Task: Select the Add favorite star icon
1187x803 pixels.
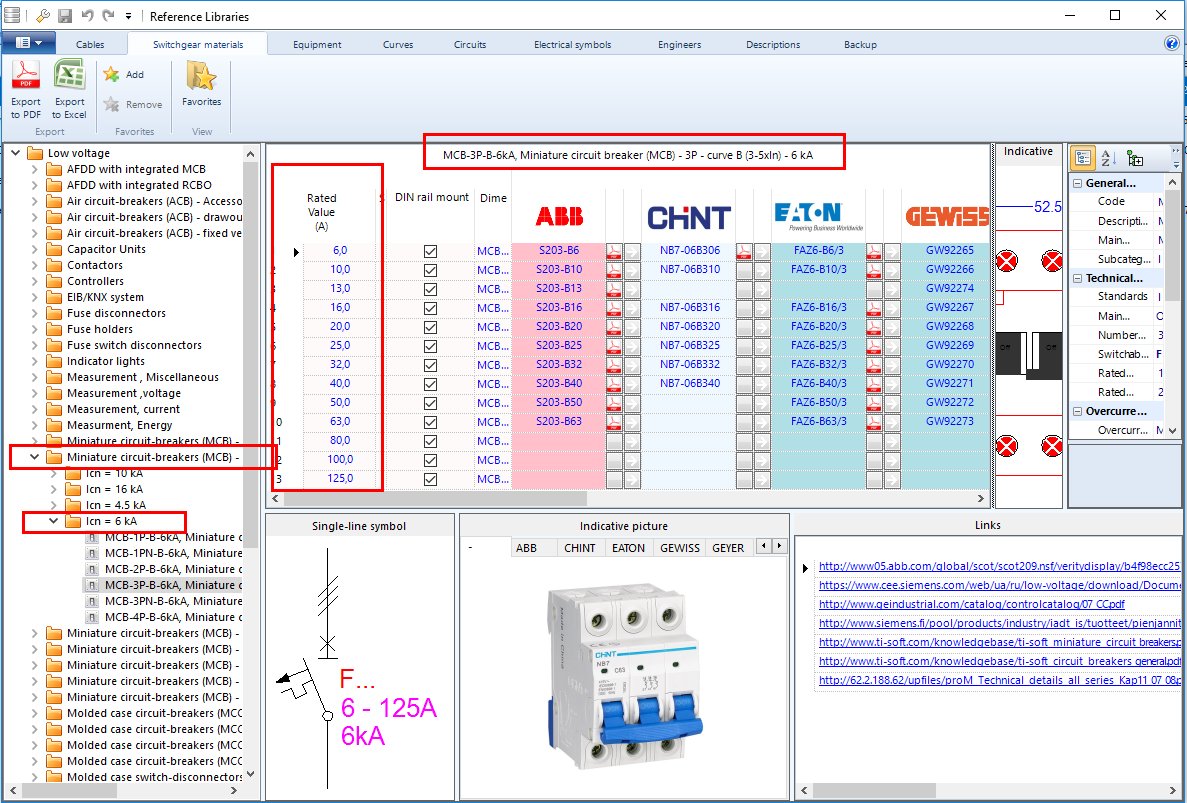Action: [113, 73]
